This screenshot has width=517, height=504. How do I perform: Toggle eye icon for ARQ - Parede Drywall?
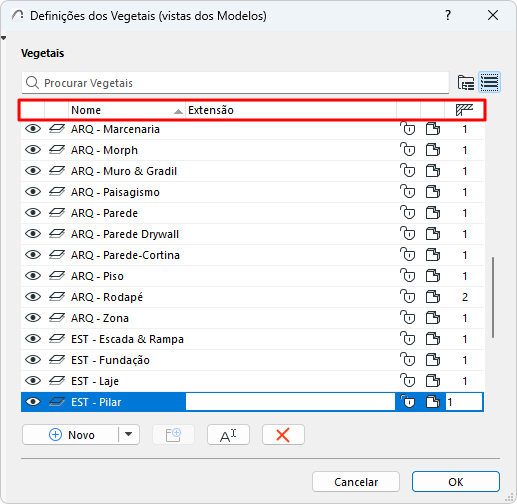pos(33,234)
